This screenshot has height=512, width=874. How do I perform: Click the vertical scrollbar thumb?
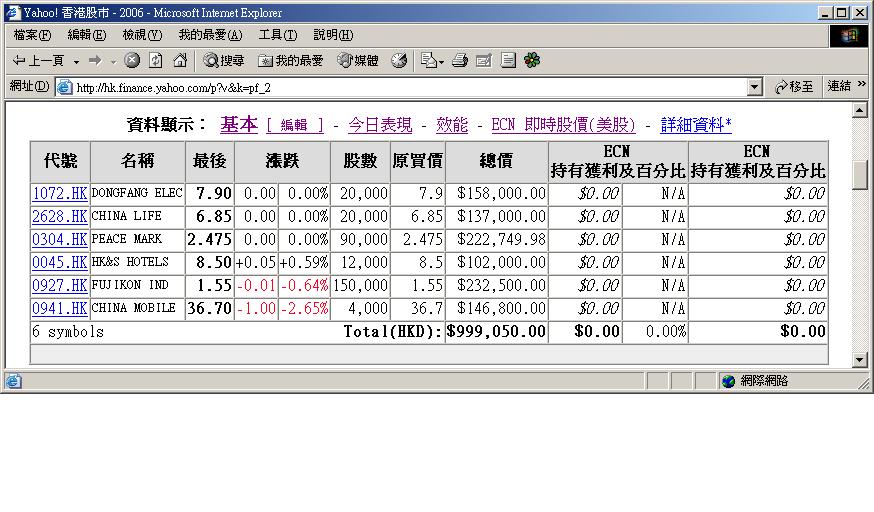pyautogui.click(x=860, y=174)
